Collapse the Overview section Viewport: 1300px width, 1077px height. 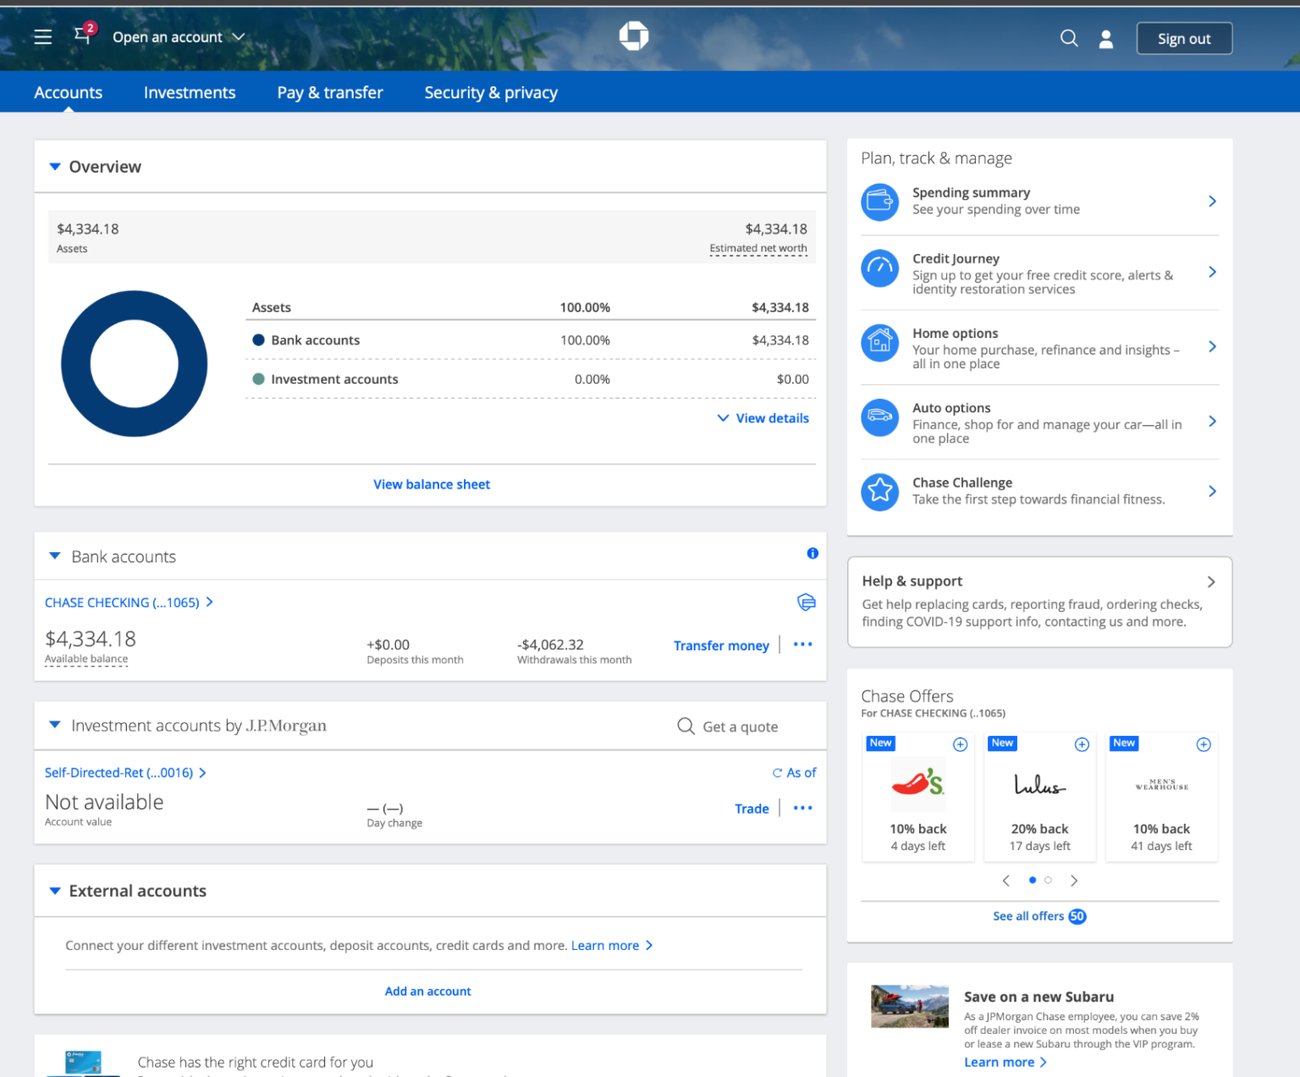click(55, 167)
